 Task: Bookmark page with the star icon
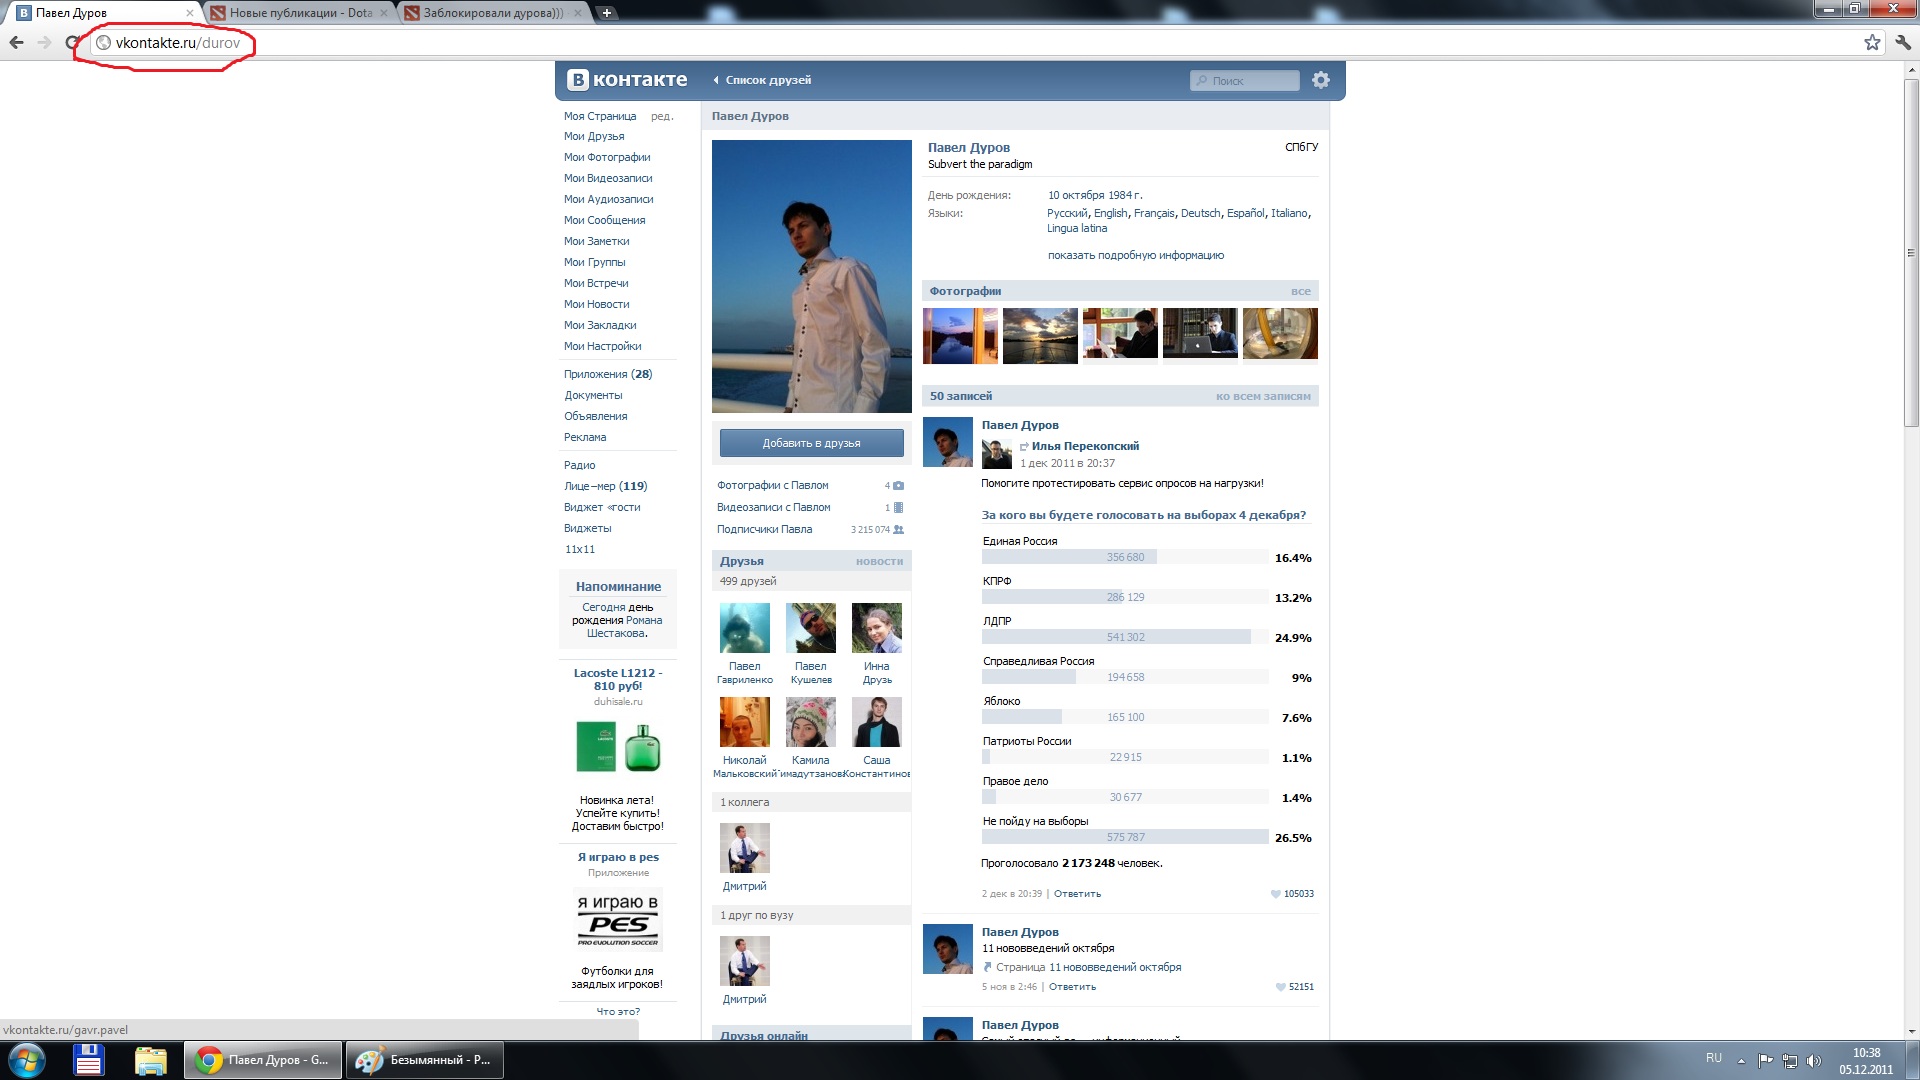pos(1872,42)
